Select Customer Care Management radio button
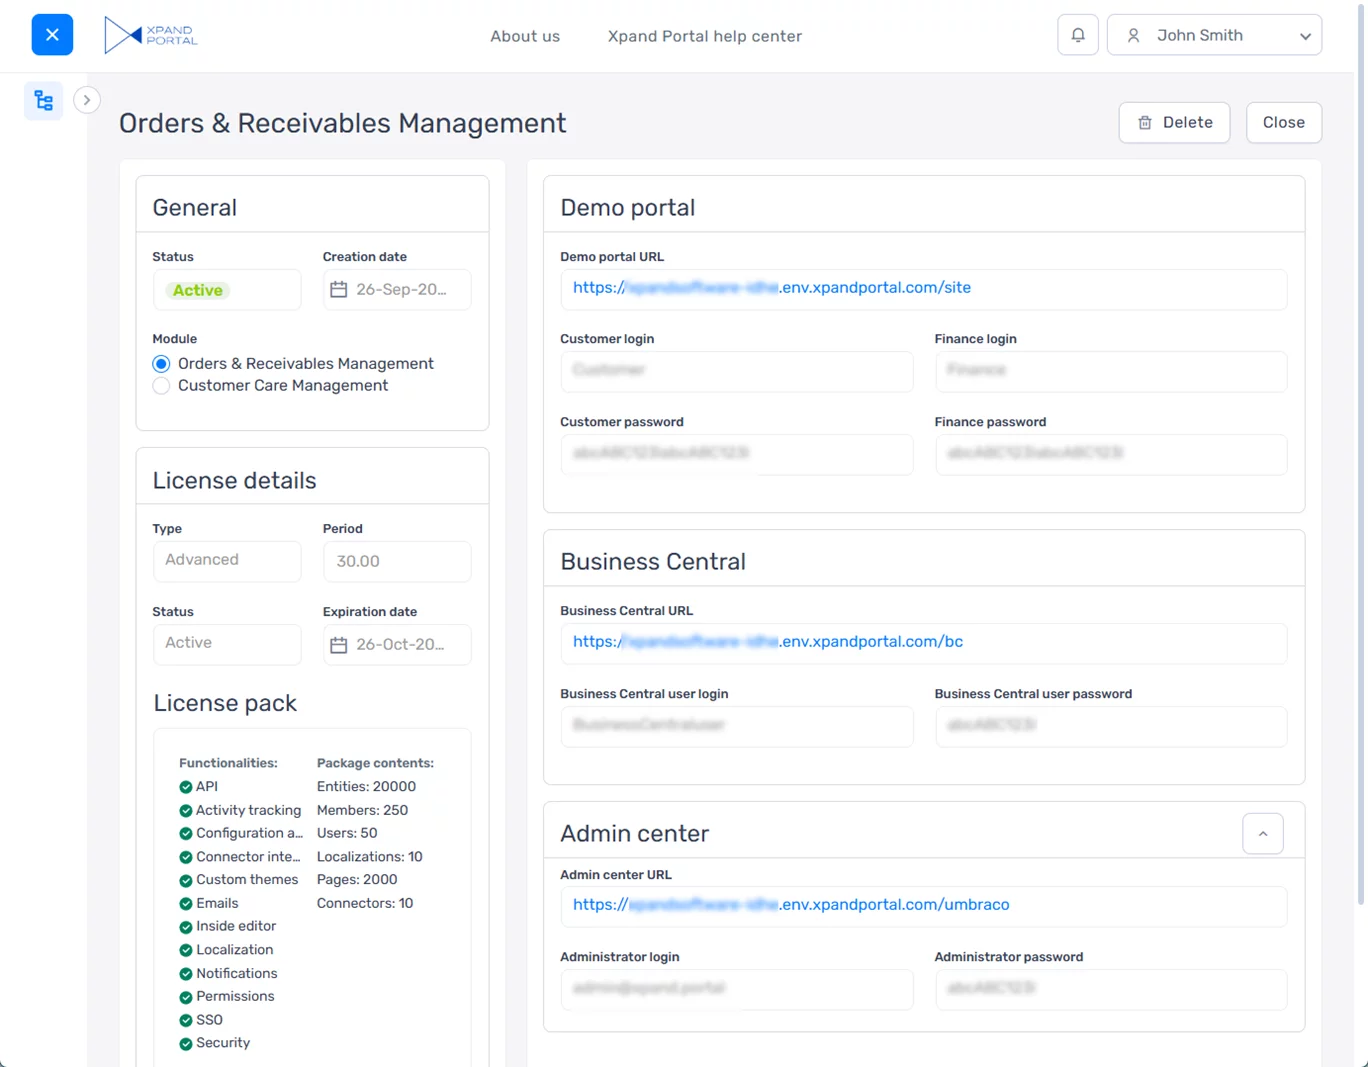This screenshot has height=1067, width=1368. [x=161, y=386]
